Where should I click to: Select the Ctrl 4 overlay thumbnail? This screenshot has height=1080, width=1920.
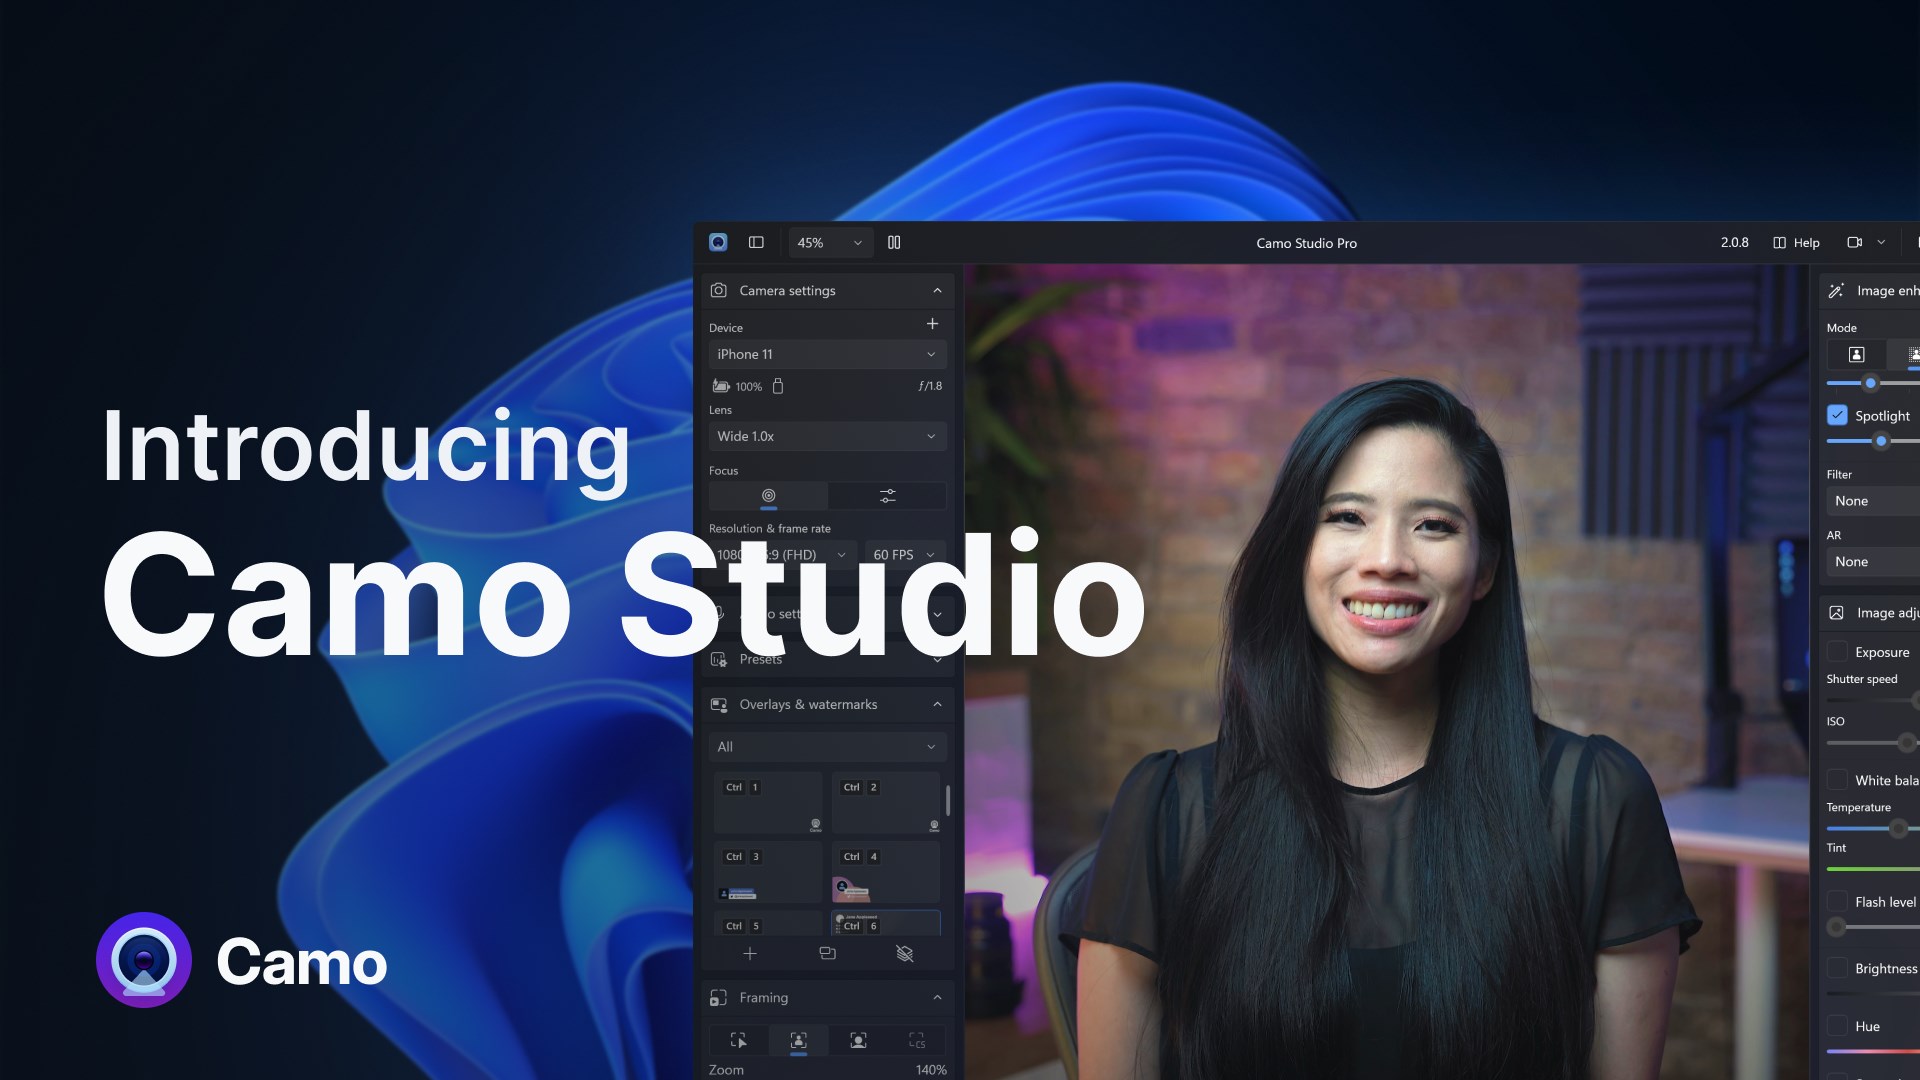click(885, 872)
